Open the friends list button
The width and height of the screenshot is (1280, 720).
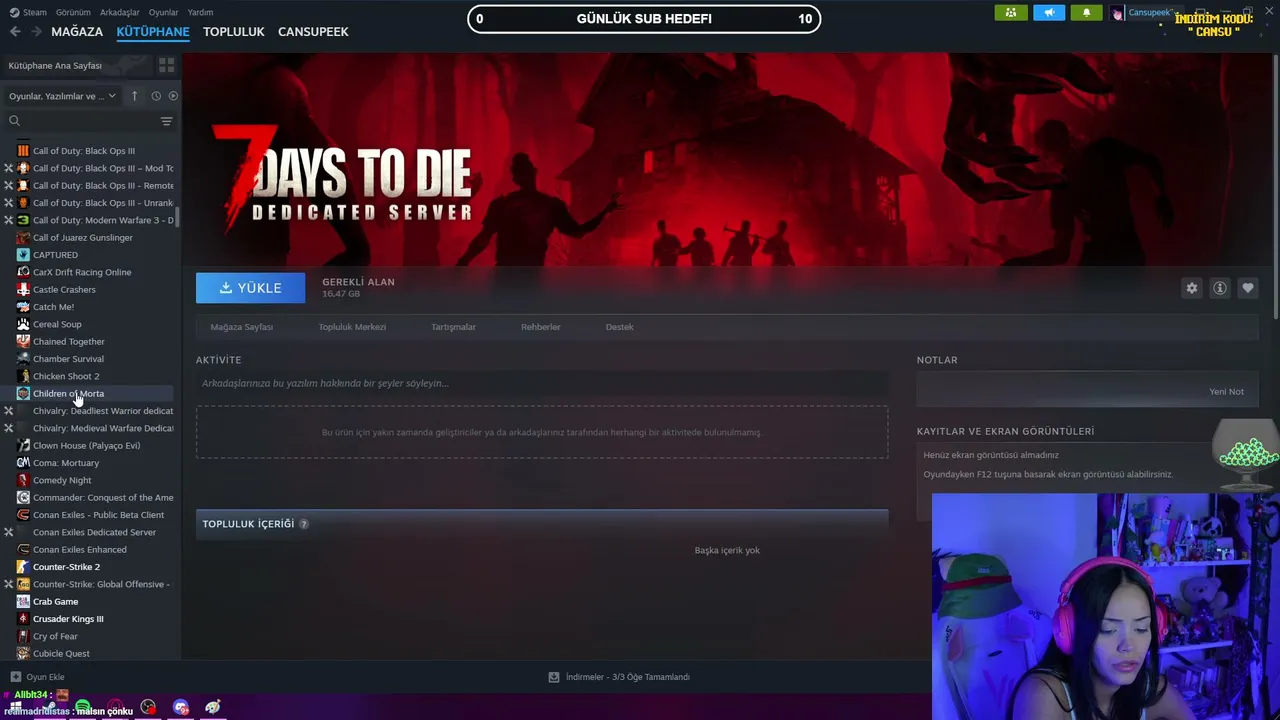[x=1011, y=13]
